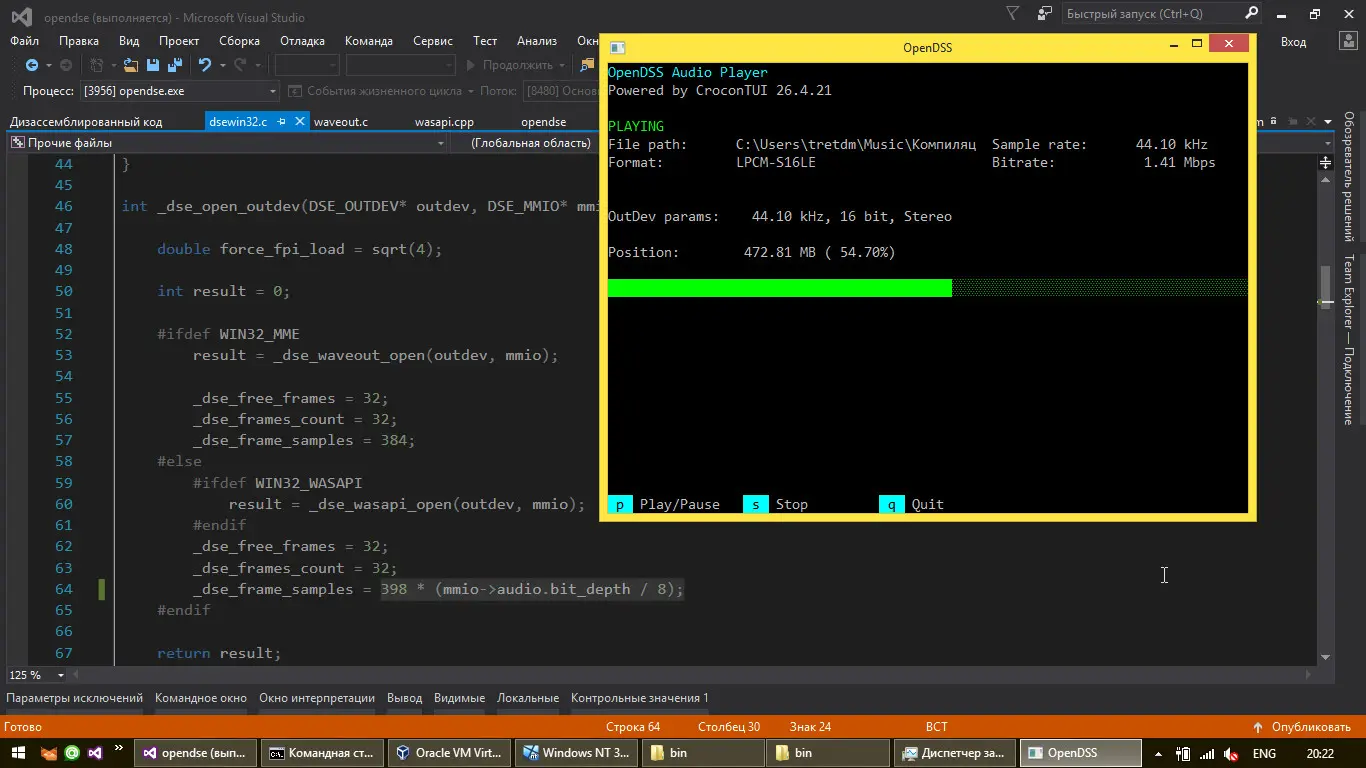Screen dimensions: 1366x768
Task: Click the split editor icon above scrollbar
Action: coord(1326,162)
